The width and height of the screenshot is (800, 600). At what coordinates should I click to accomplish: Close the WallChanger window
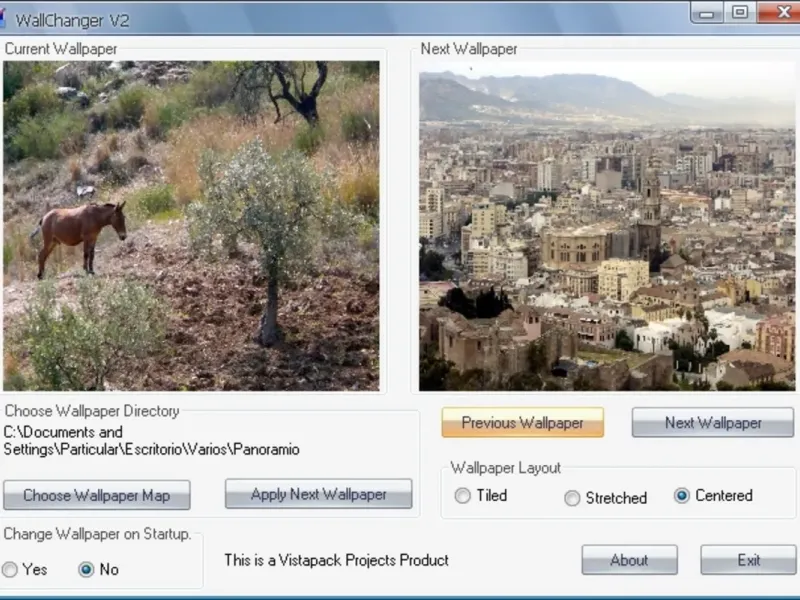click(x=780, y=12)
